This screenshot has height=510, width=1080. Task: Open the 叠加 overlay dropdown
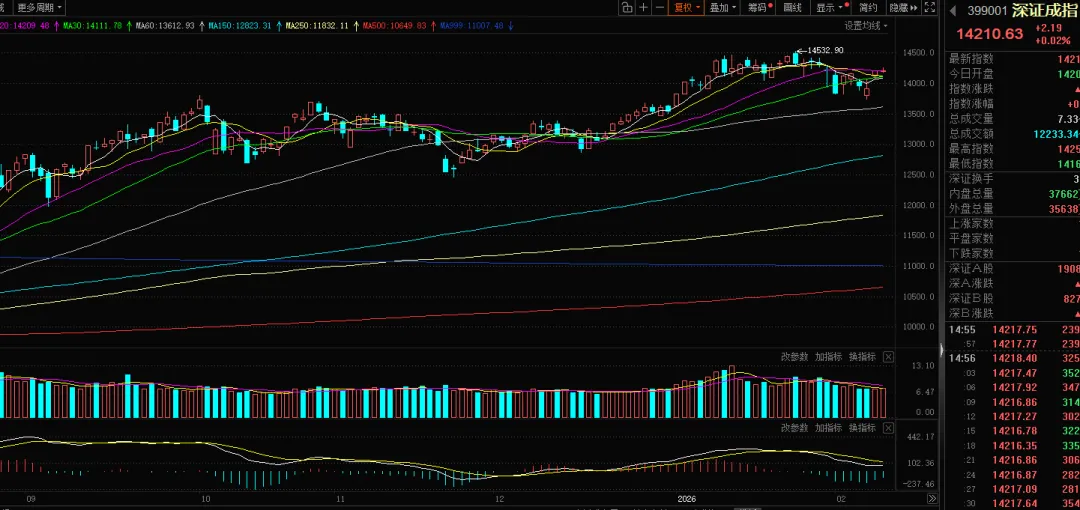pos(723,8)
